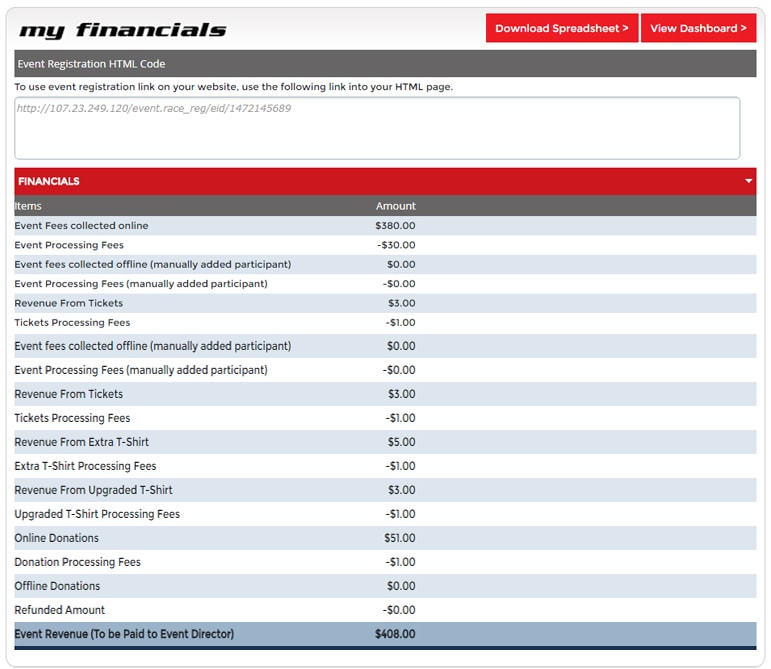Click the Download Spreadsheet button

pos(561,28)
